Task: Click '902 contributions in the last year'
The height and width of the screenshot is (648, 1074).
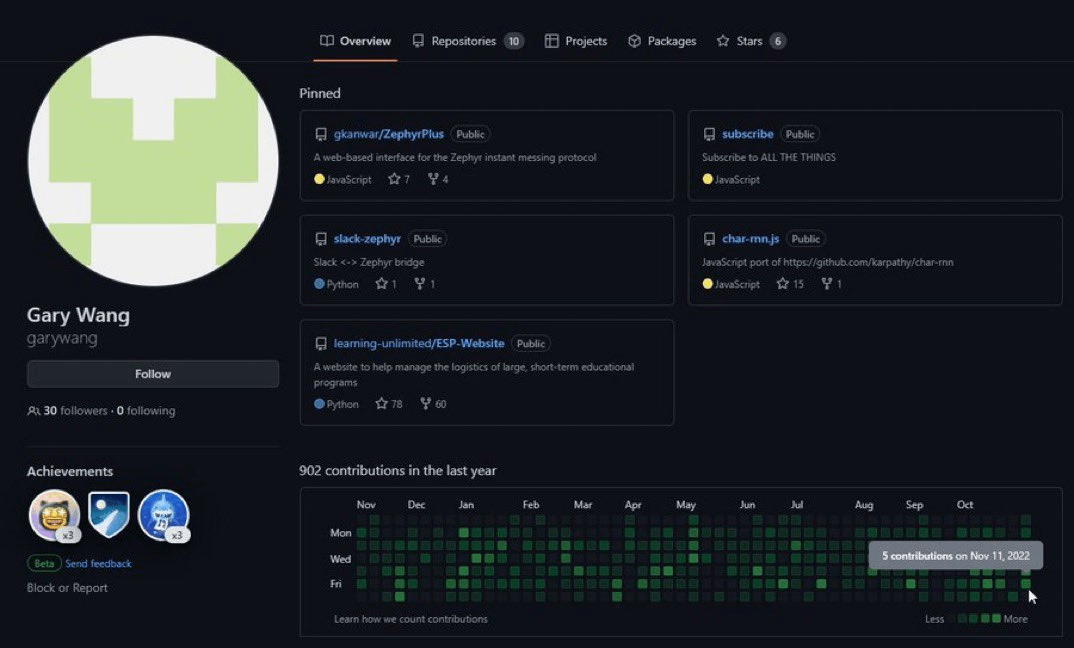Action: [x=397, y=471]
